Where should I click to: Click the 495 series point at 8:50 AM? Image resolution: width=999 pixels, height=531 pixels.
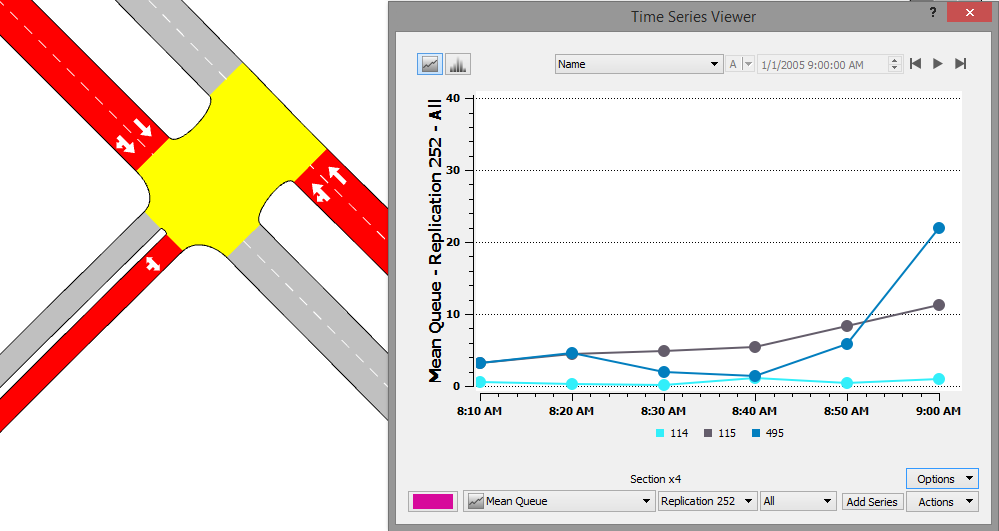point(847,344)
